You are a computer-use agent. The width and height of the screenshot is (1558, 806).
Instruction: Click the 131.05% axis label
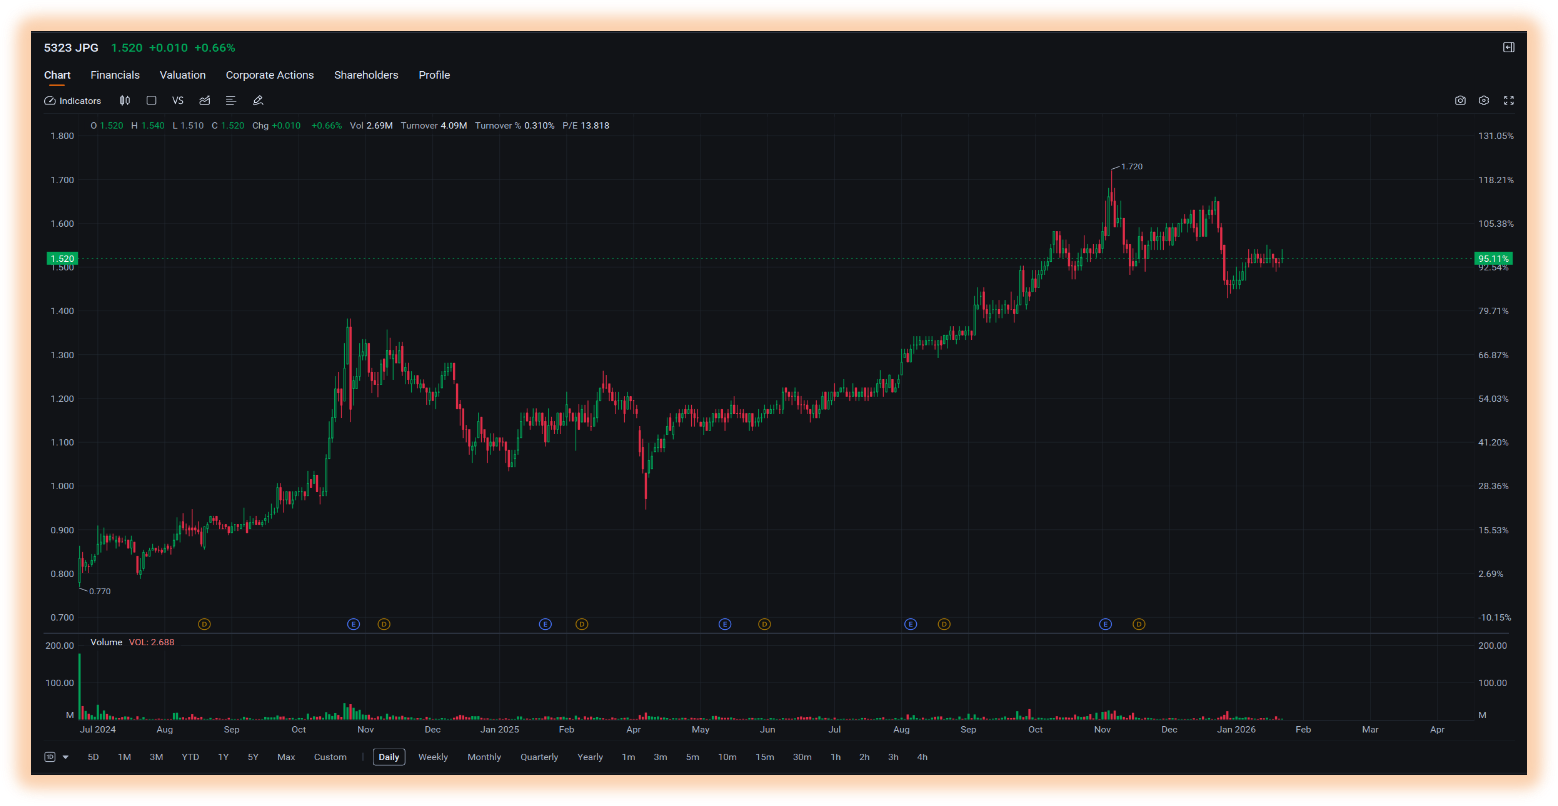point(1496,136)
